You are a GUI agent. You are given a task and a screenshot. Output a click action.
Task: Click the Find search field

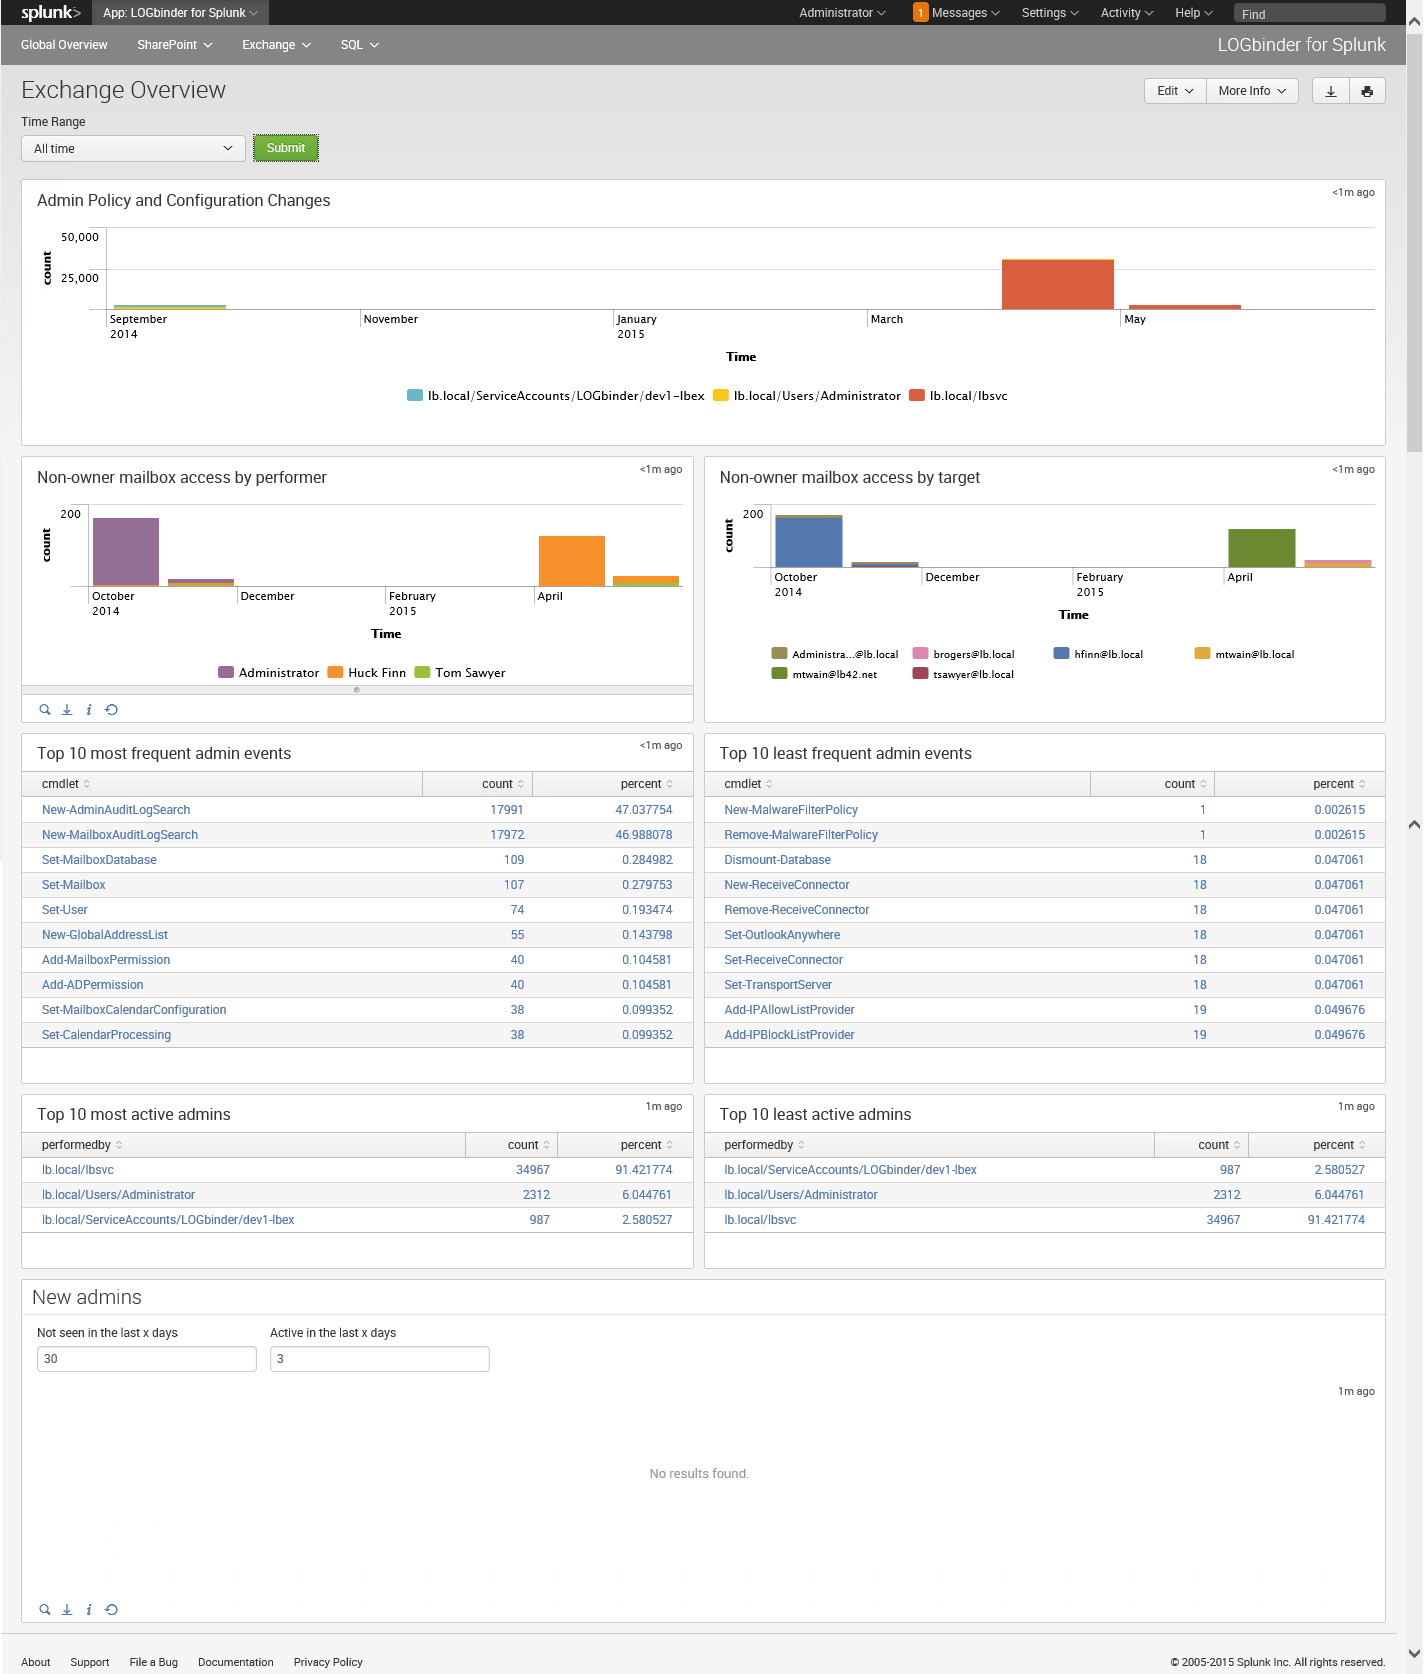click(x=1309, y=14)
